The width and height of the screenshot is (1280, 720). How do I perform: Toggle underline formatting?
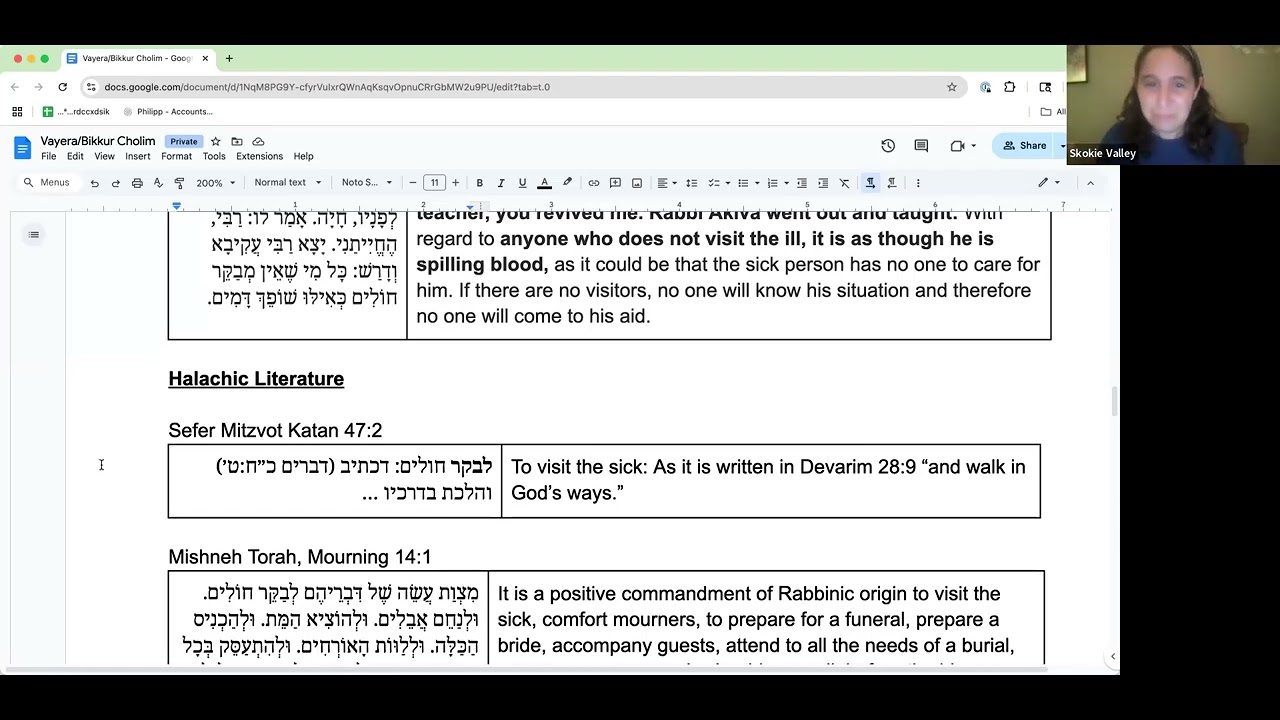[522, 183]
